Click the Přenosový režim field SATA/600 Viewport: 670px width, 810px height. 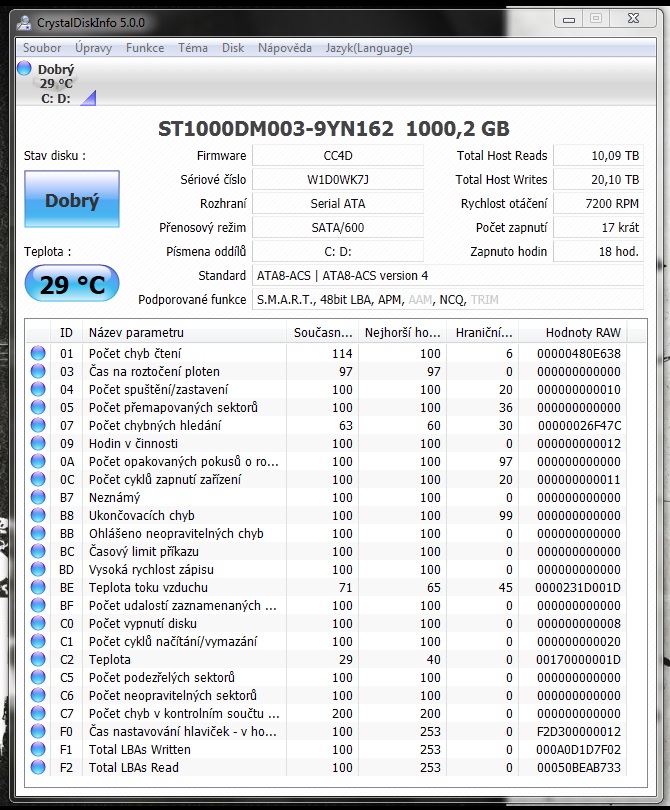click(x=338, y=227)
